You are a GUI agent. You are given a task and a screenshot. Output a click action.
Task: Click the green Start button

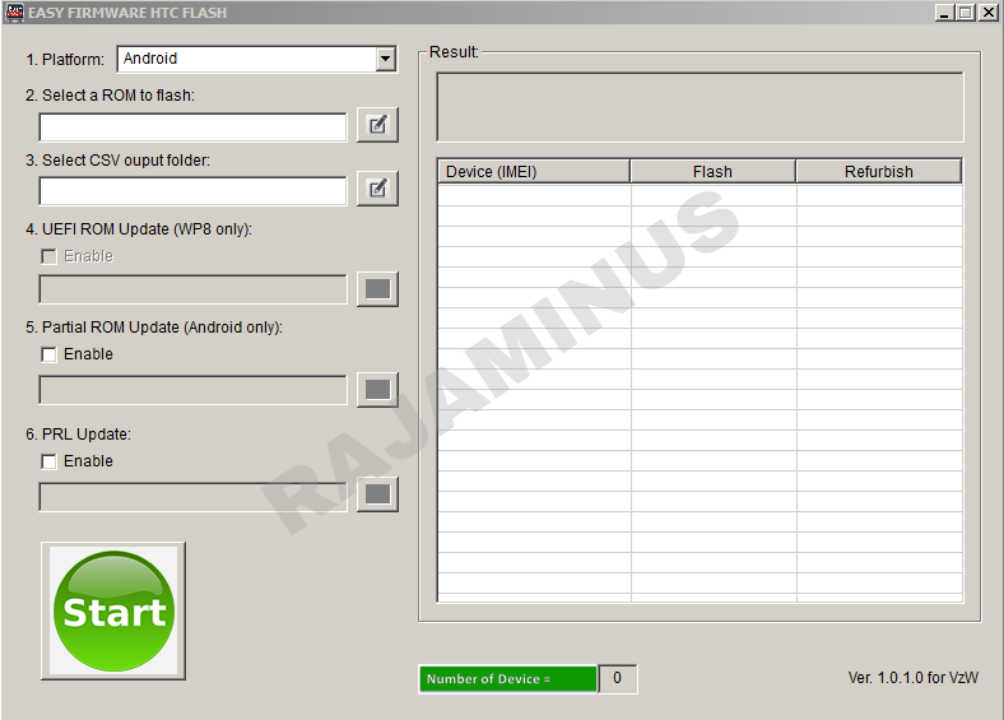point(114,611)
